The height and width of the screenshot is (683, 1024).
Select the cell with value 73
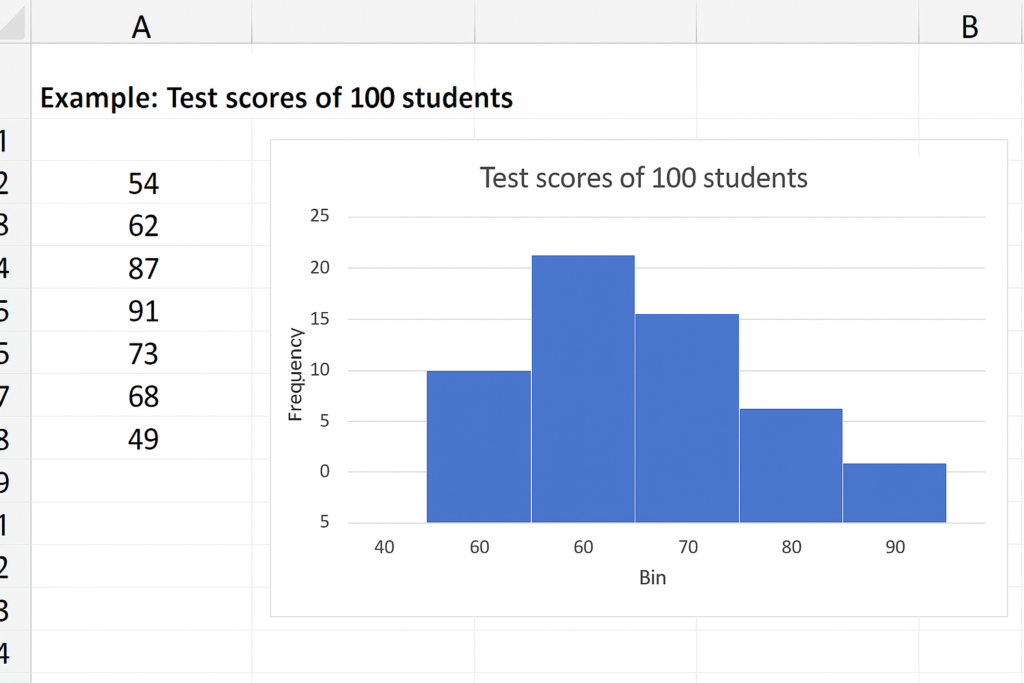[x=143, y=354]
